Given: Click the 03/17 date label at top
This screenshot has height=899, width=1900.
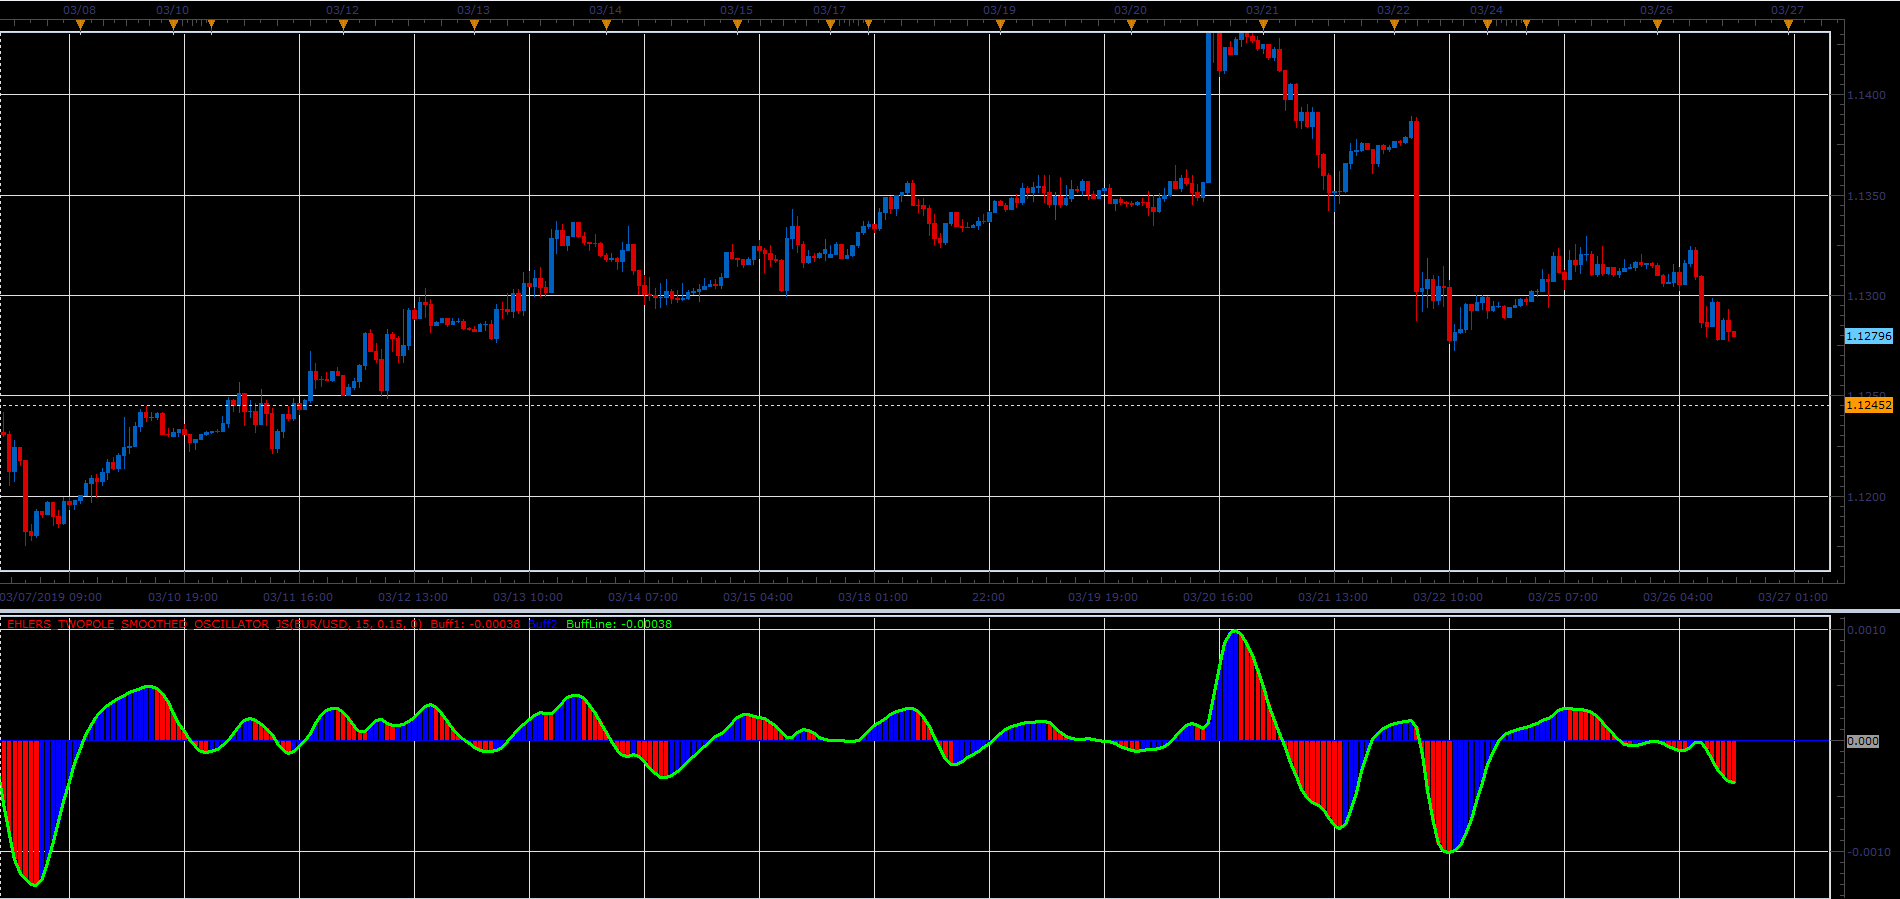Looking at the screenshot, I should tap(829, 10).
